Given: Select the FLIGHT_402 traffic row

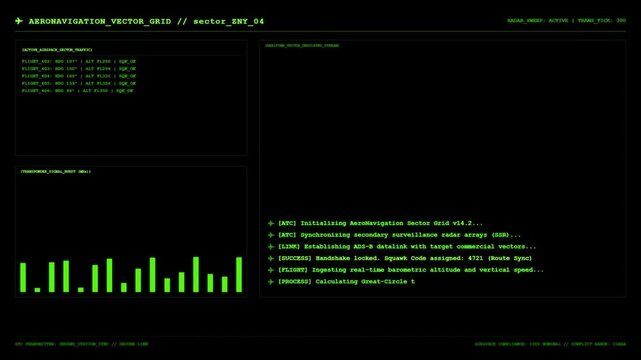Looking at the screenshot, I should (79, 61).
